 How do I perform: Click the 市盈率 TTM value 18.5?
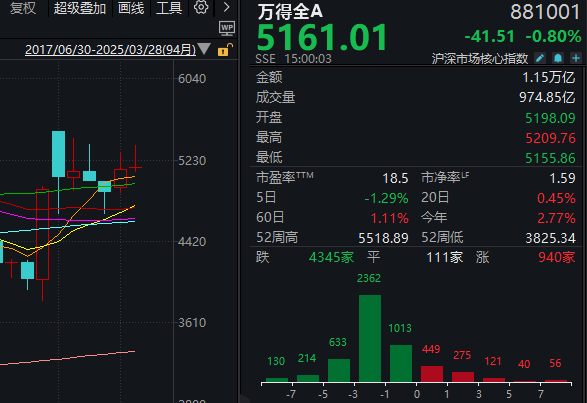pyautogui.click(x=395, y=178)
